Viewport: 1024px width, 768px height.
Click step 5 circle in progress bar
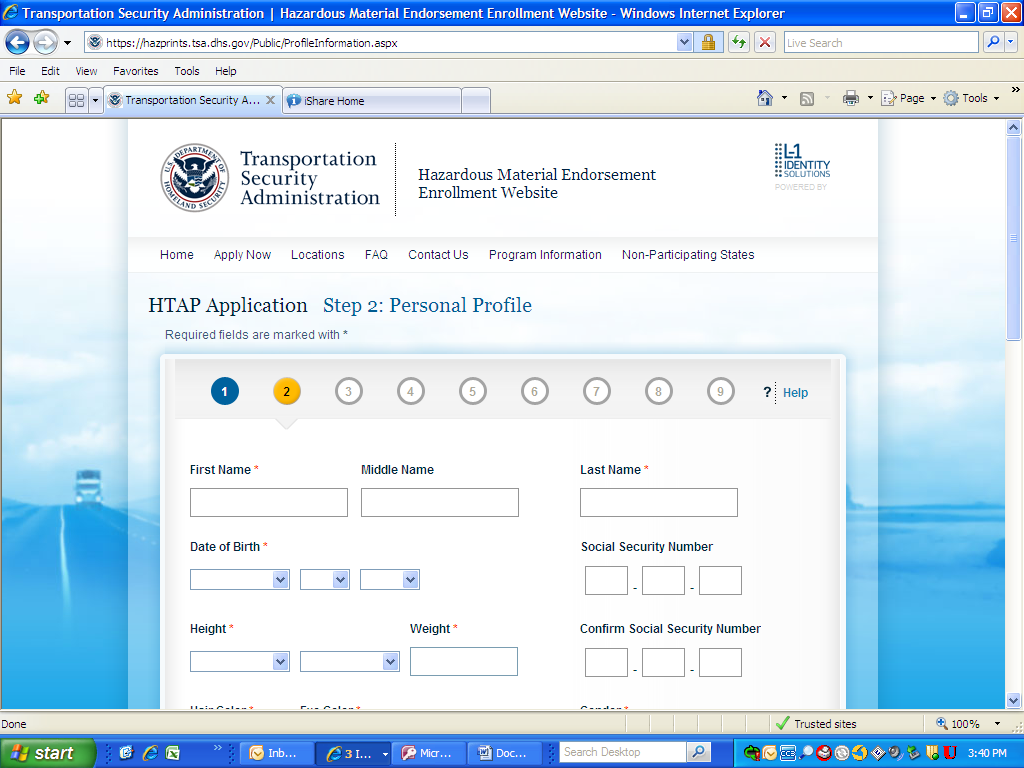[x=473, y=392]
